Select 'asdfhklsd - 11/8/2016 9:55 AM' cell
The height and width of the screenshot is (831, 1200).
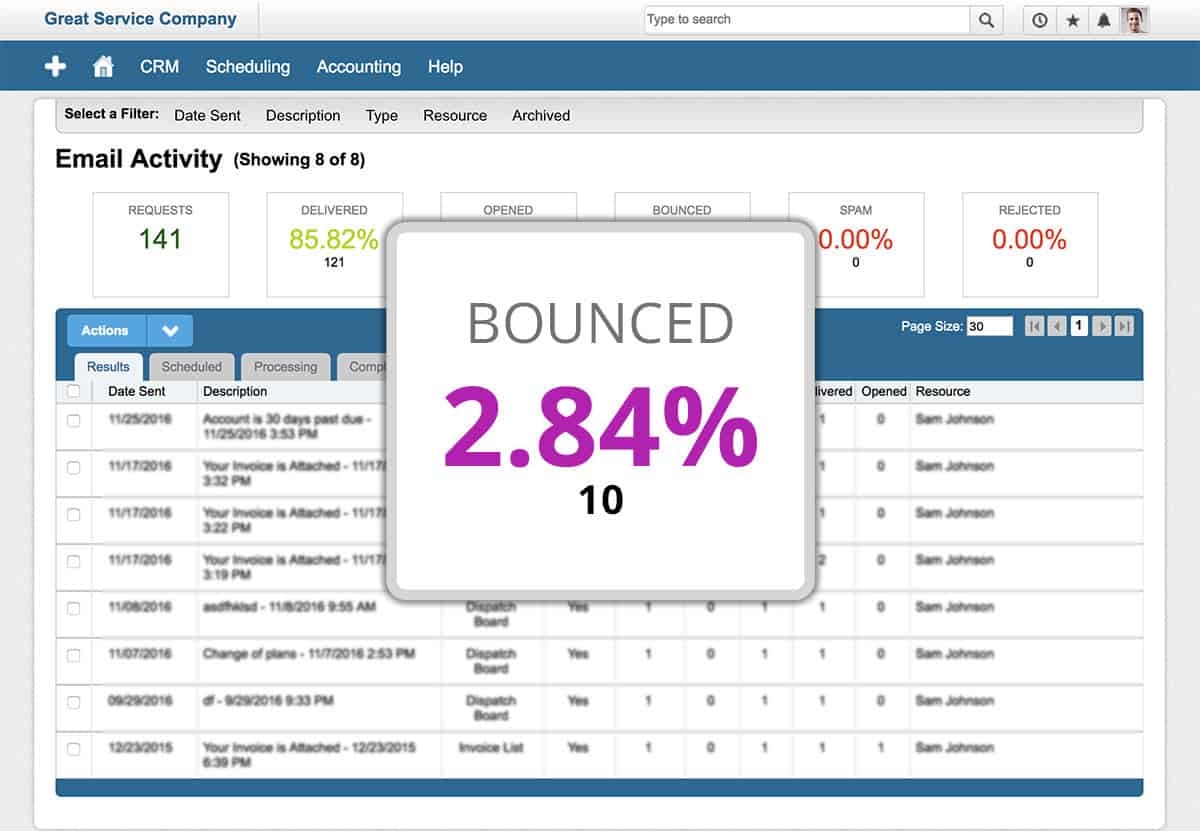(x=290, y=607)
